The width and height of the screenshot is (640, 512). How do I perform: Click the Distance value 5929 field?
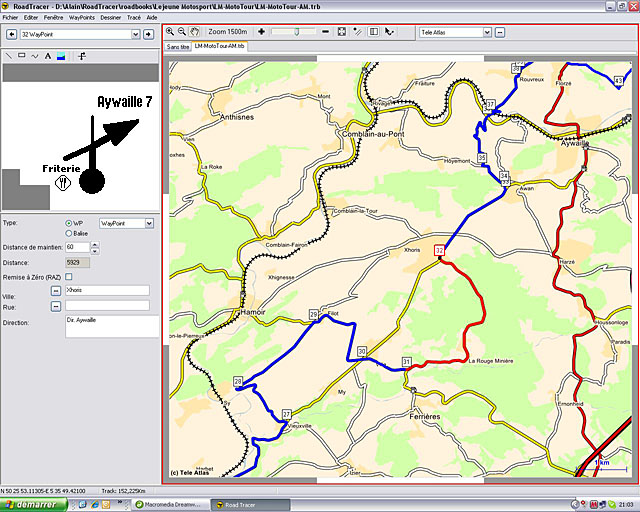tap(77, 263)
